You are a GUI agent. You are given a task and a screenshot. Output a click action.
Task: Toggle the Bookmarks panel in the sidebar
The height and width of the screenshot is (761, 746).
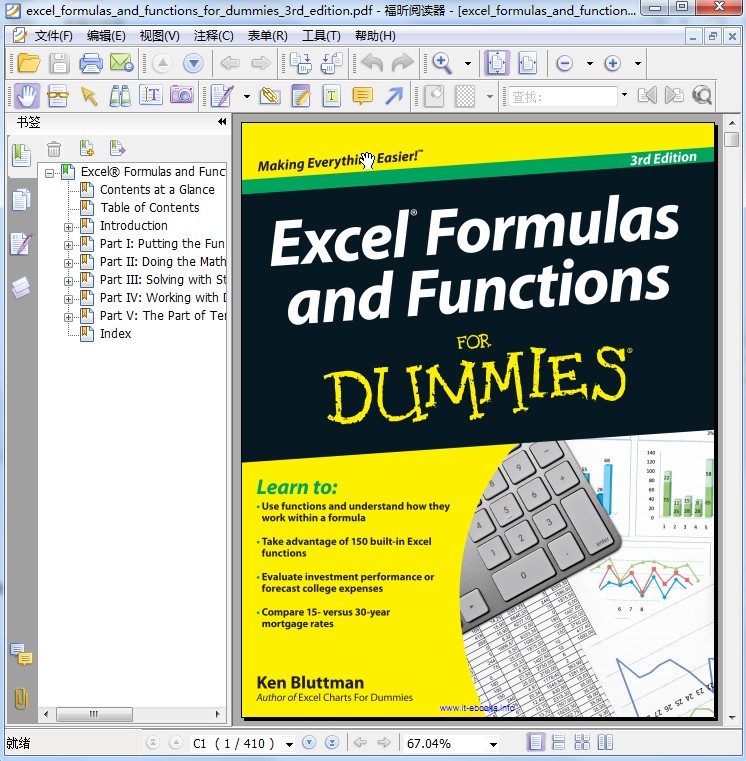[x=21, y=155]
